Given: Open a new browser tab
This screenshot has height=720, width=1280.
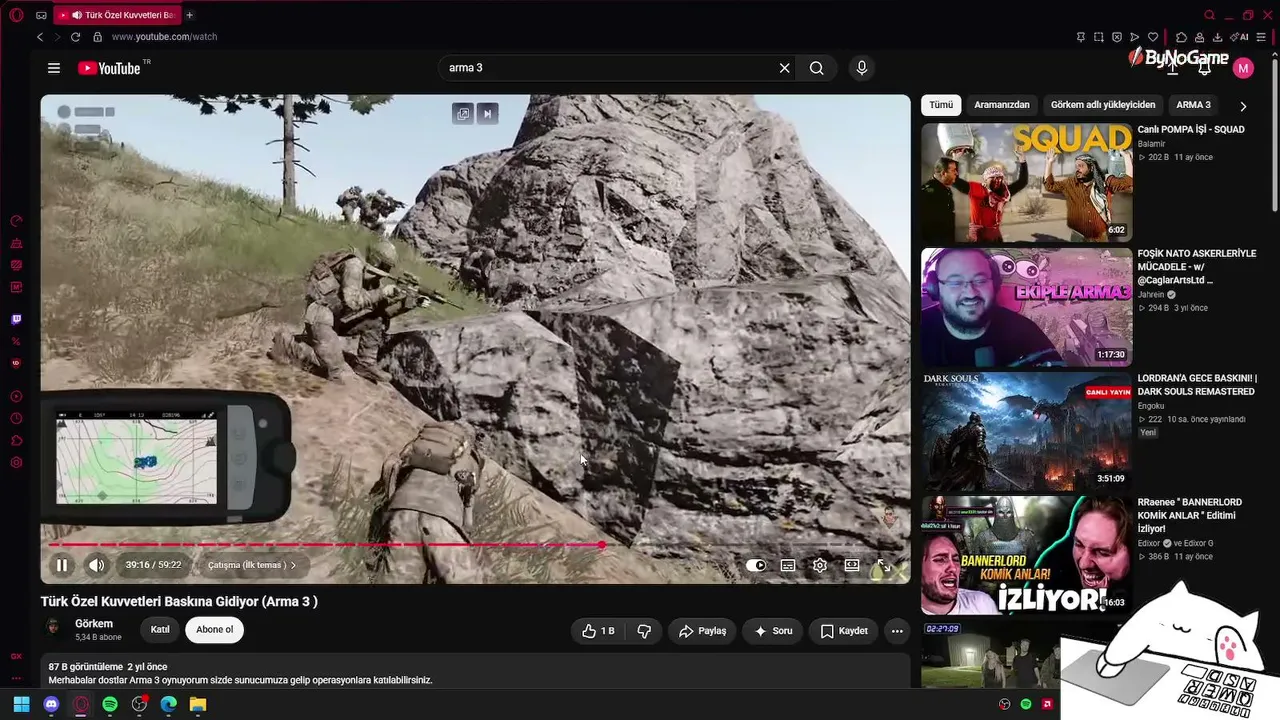Looking at the screenshot, I should pyautogui.click(x=189, y=15).
